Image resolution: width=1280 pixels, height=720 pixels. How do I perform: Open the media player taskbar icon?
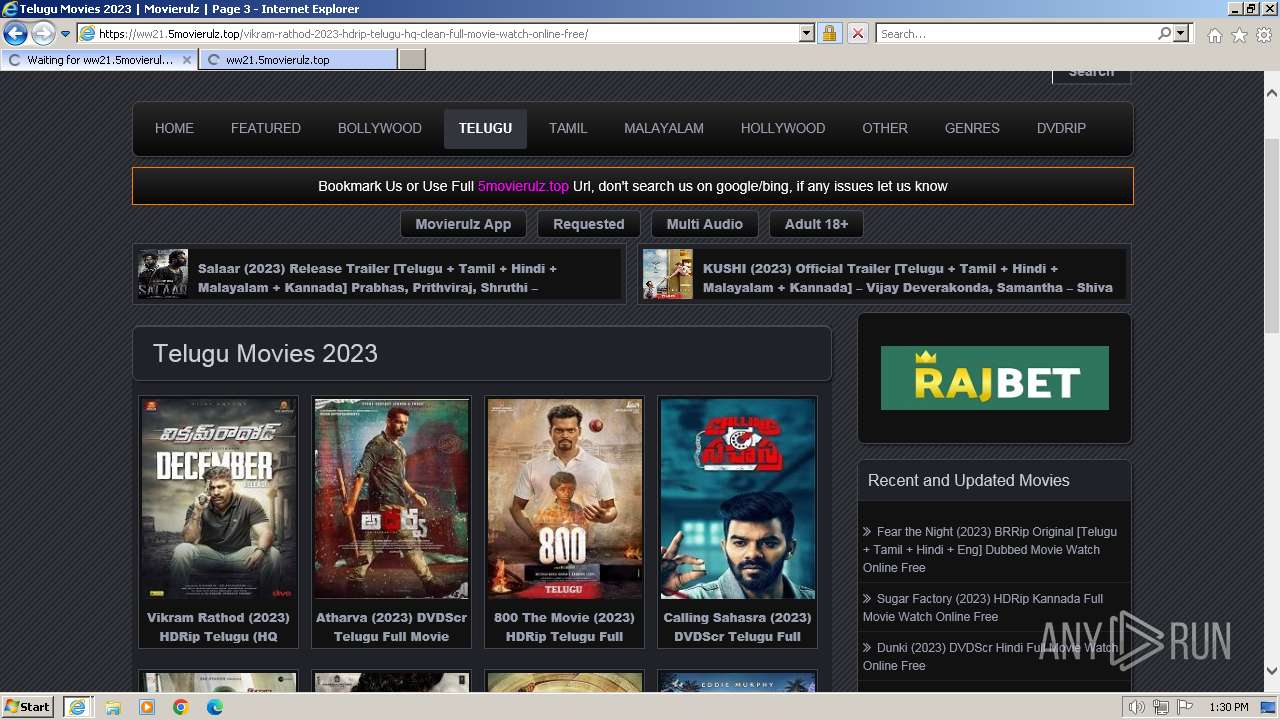point(147,707)
